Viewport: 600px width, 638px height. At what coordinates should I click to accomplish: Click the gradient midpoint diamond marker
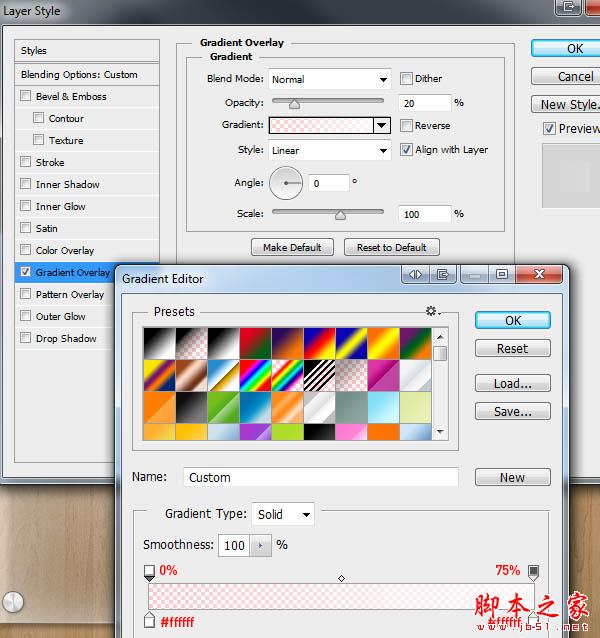pos(341,578)
